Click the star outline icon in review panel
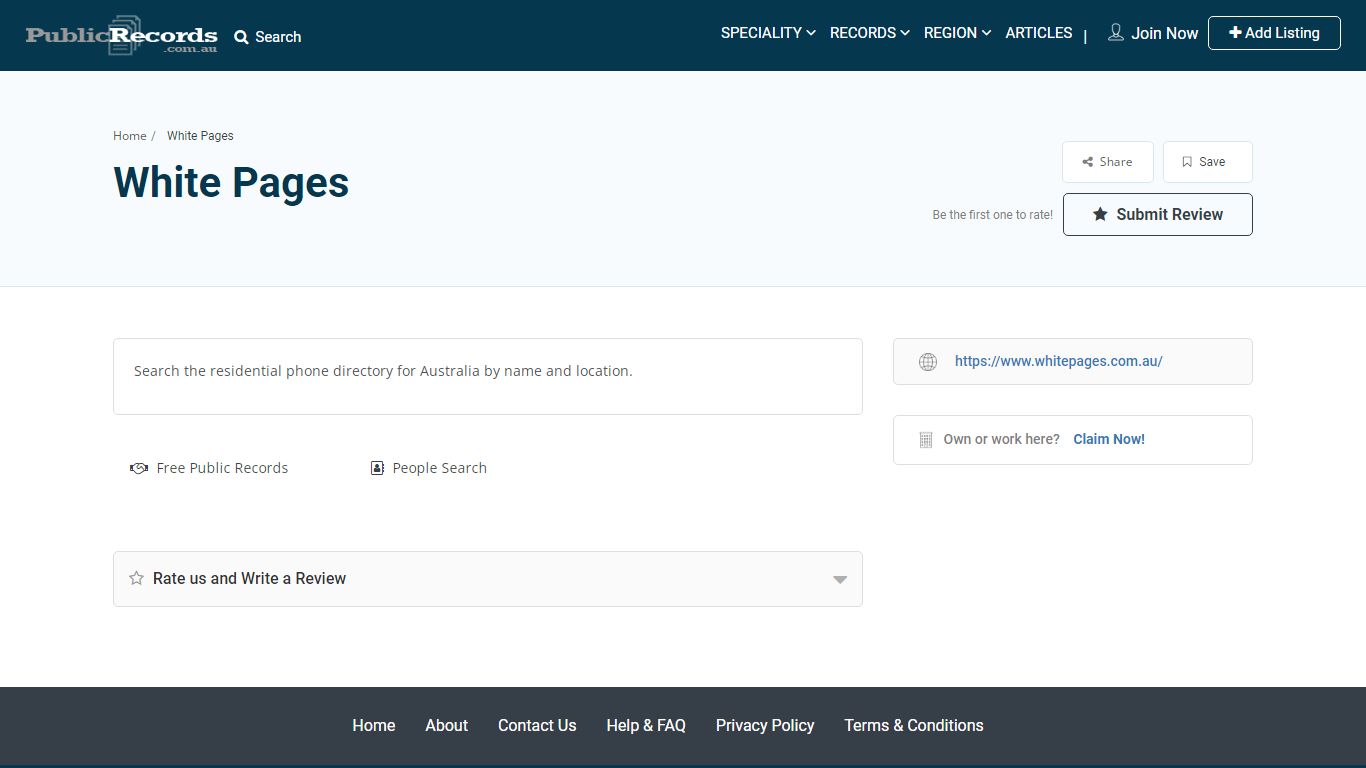This screenshot has height=768, width=1366. pos(136,578)
